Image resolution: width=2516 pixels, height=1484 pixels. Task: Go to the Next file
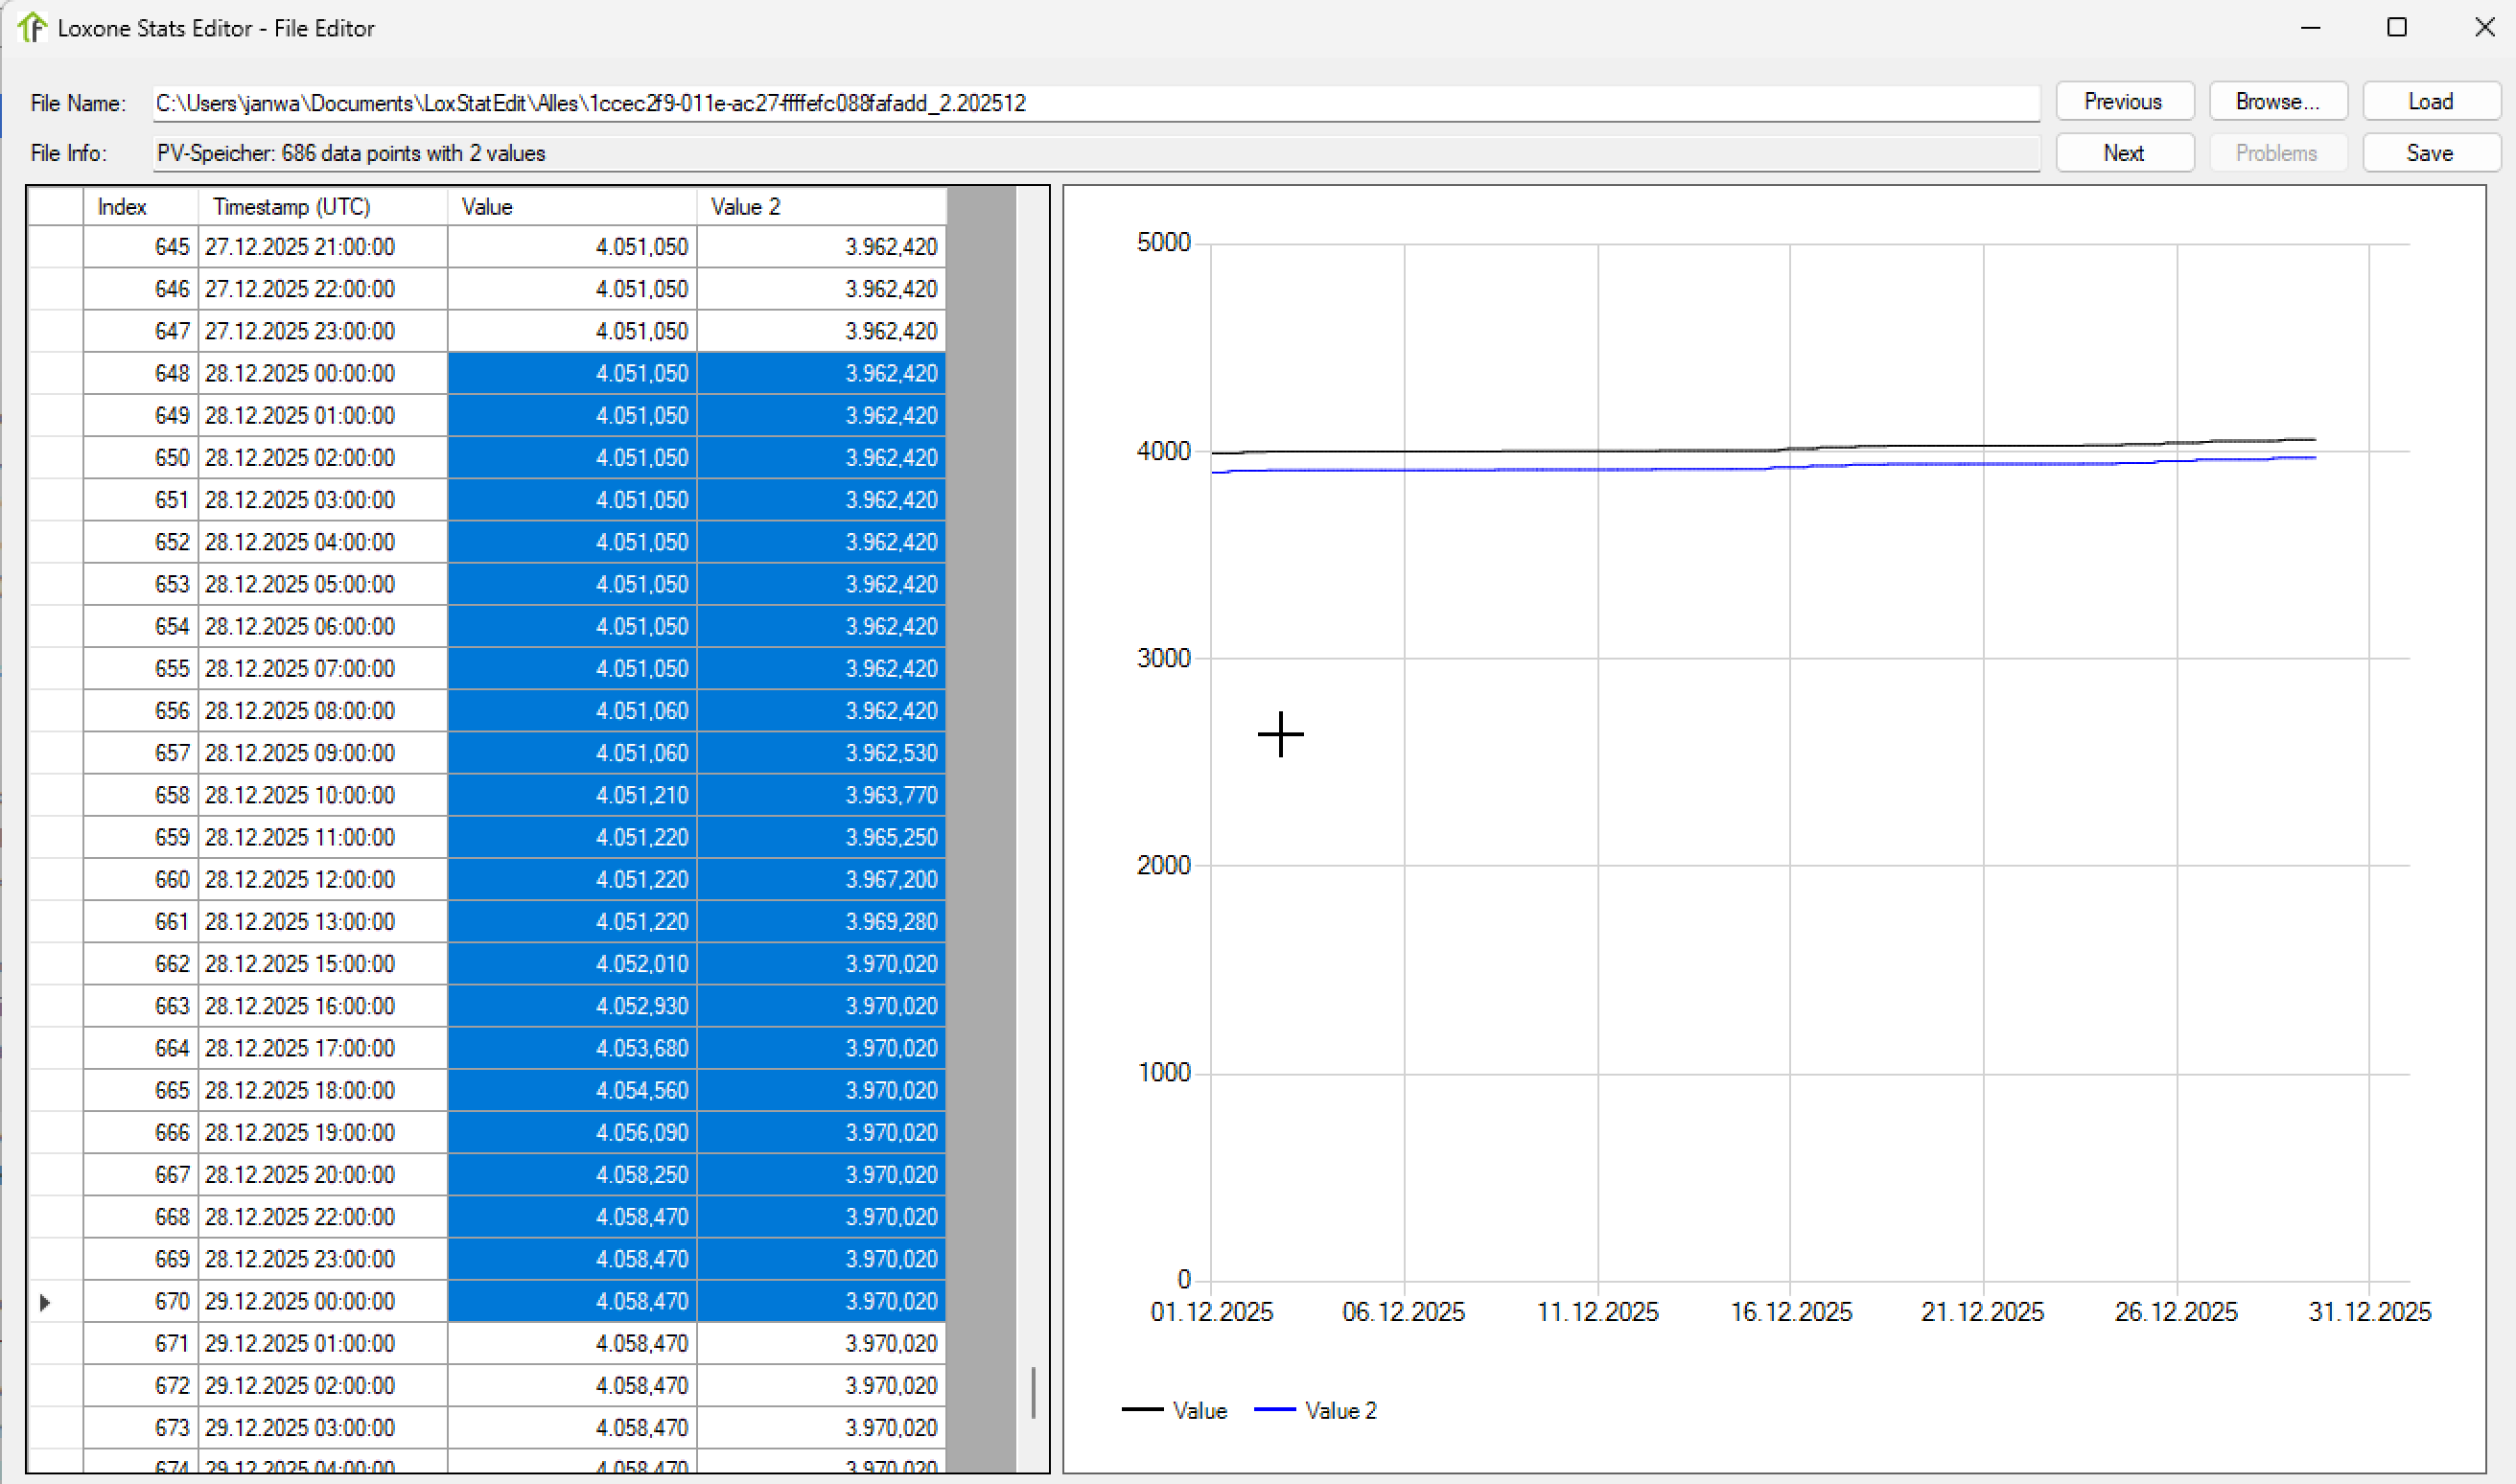pyautogui.click(x=2123, y=153)
